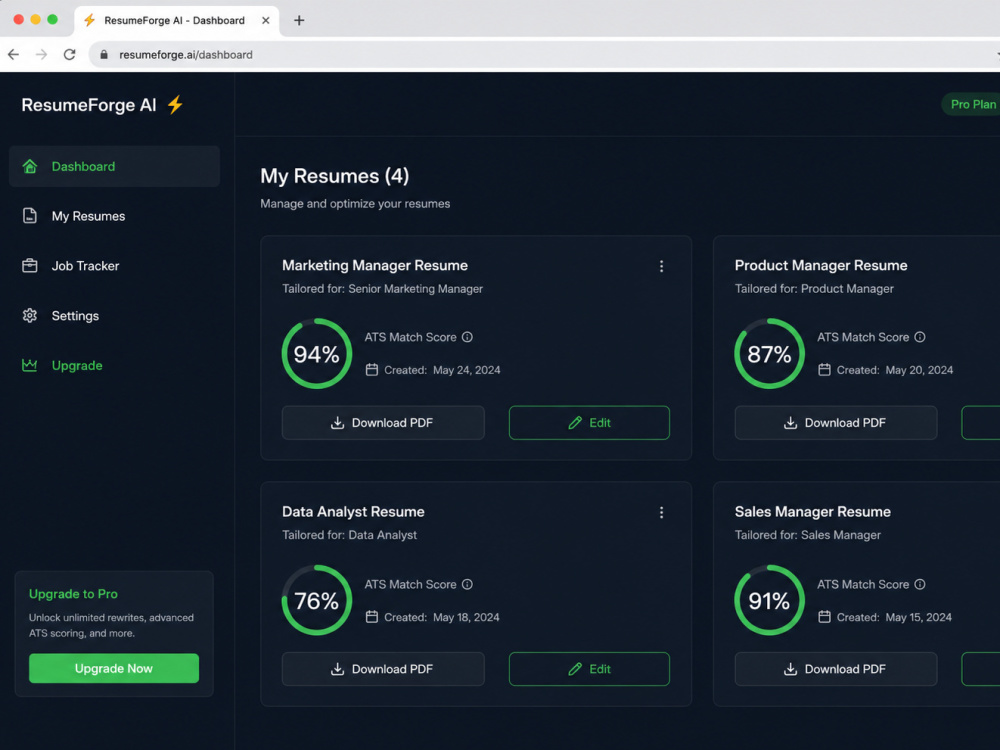
Task: Reload the page with refresh icon
Action: [x=70, y=55]
